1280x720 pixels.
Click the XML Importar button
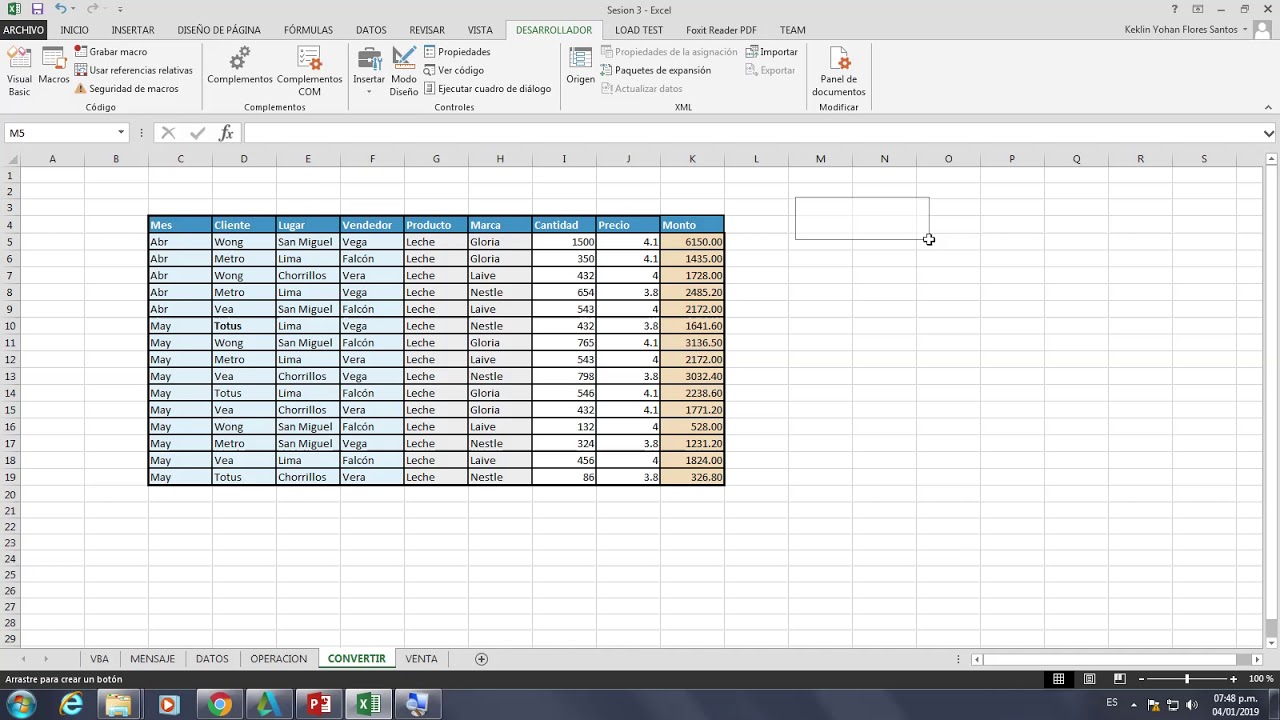tap(772, 51)
